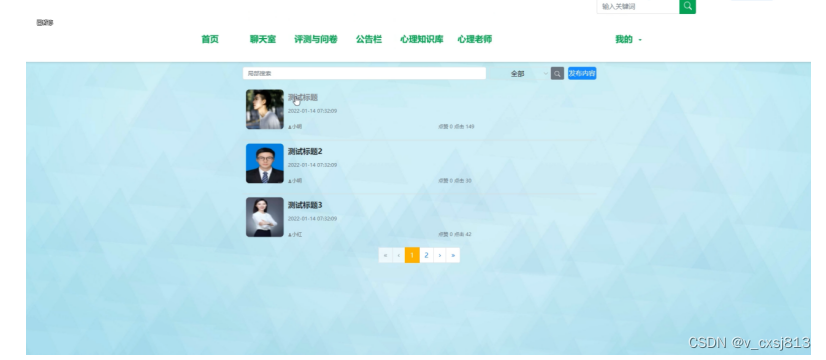Image resolution: width=826 pixels, height=360 pixels.
Task: Open 评测与问卷 menu item
Action: (x=316, y=39)
